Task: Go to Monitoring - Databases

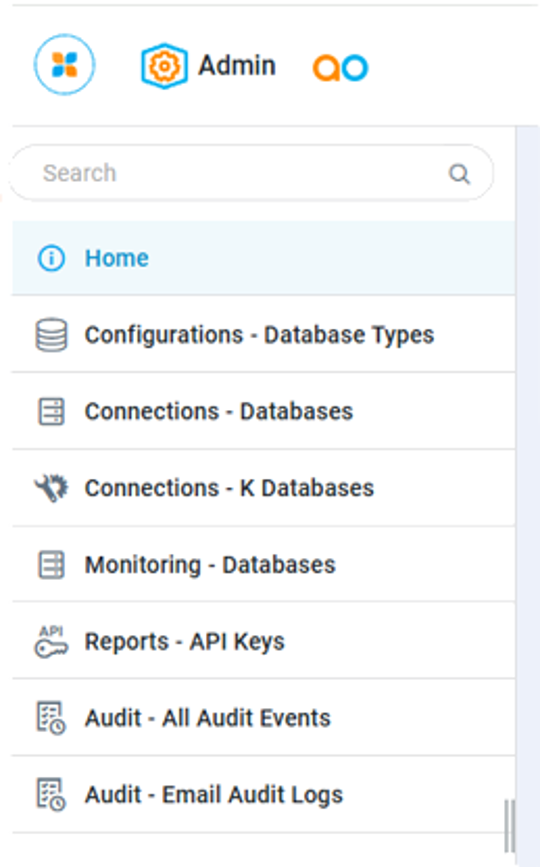Action: [x=264, y=565]
